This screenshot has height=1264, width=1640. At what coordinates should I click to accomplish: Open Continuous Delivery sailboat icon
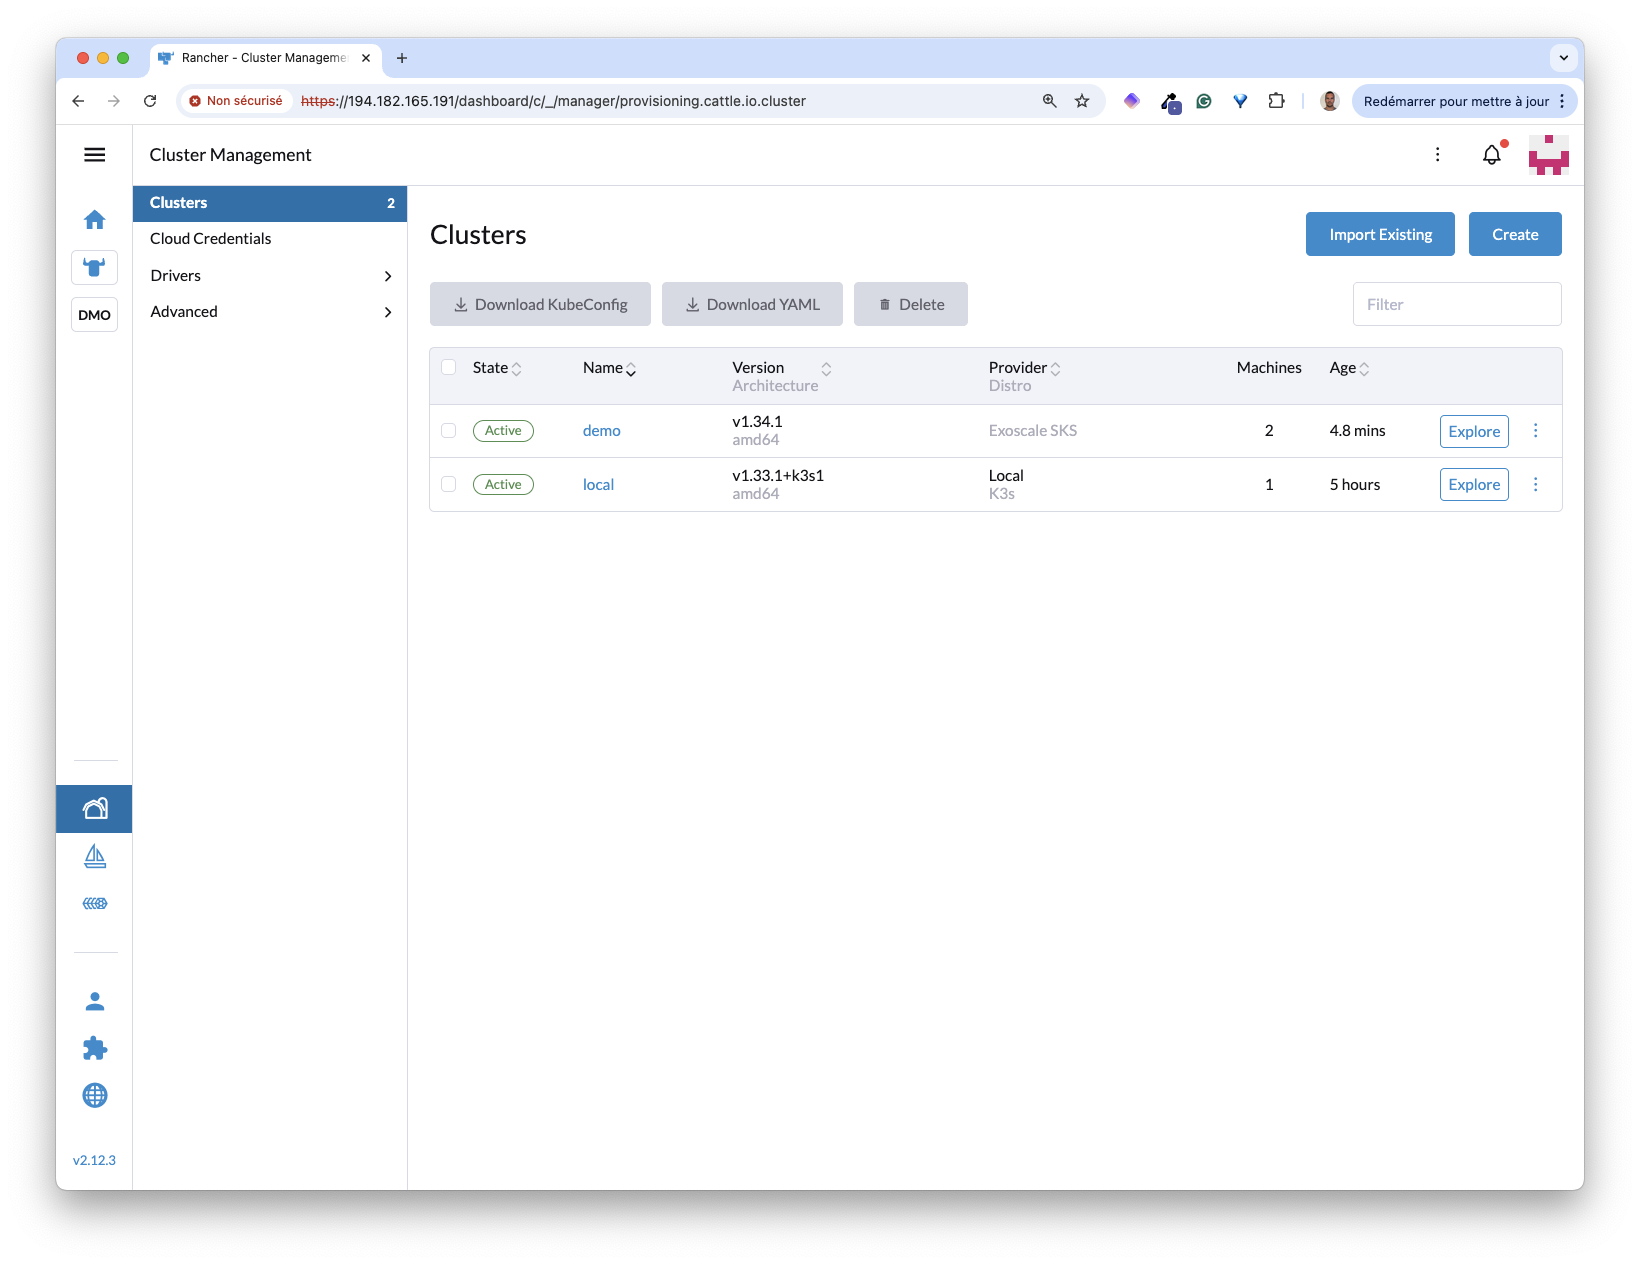(95, 856)
